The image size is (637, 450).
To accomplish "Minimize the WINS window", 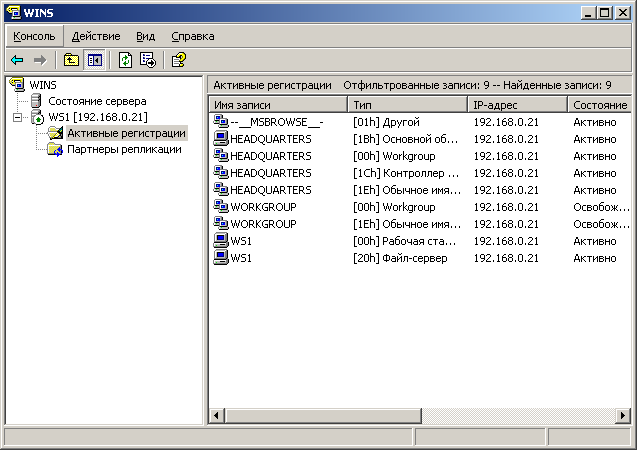I will (x=587, y=13).
